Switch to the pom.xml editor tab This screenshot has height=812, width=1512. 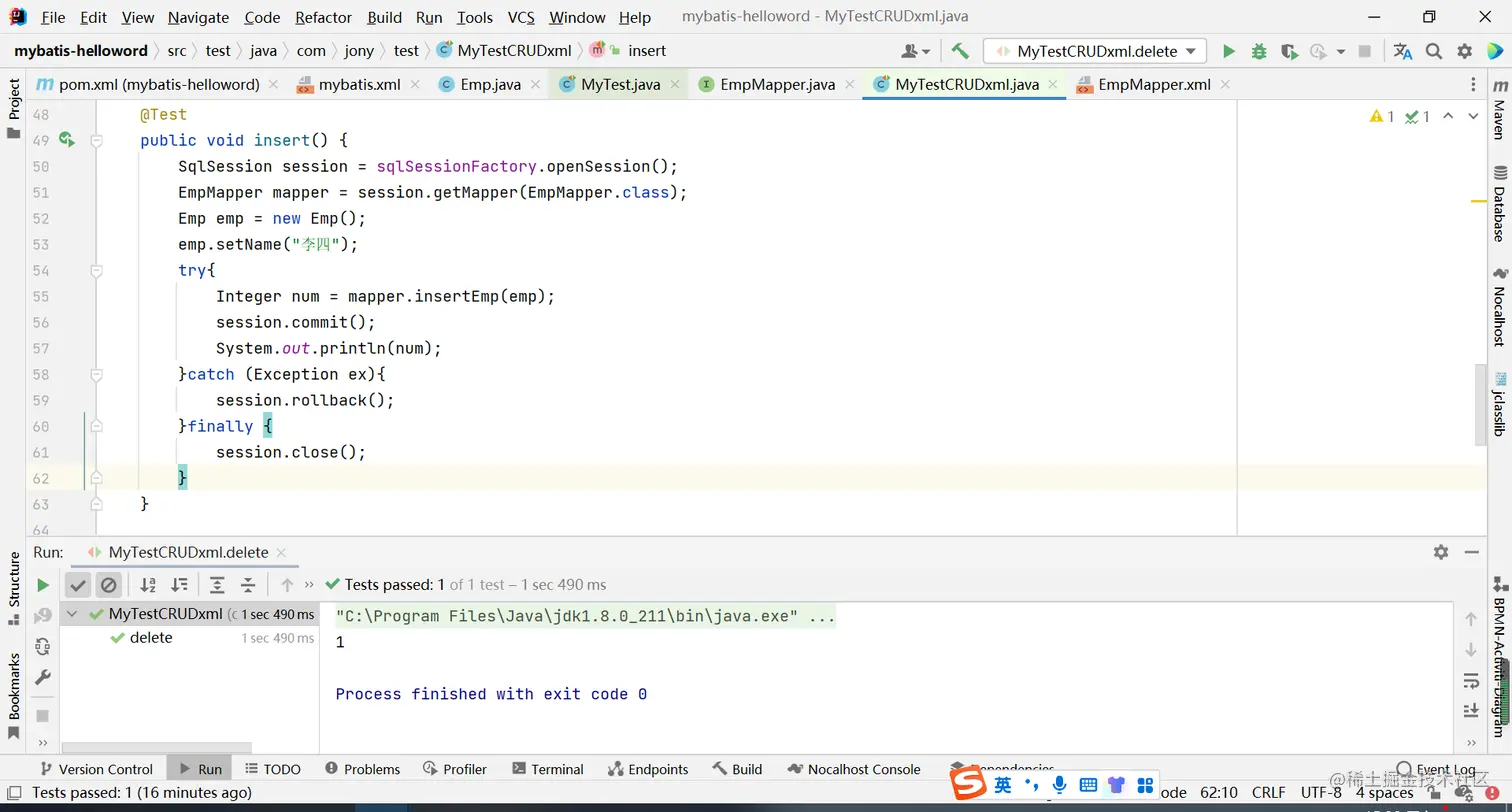tap(158, 85)
